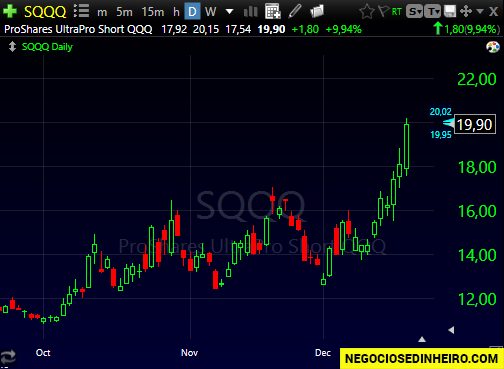The width and height of the screenshot is (504, 369).
Task: Select the Weekly (W) timeframe
Action: [x=210, y=12]
